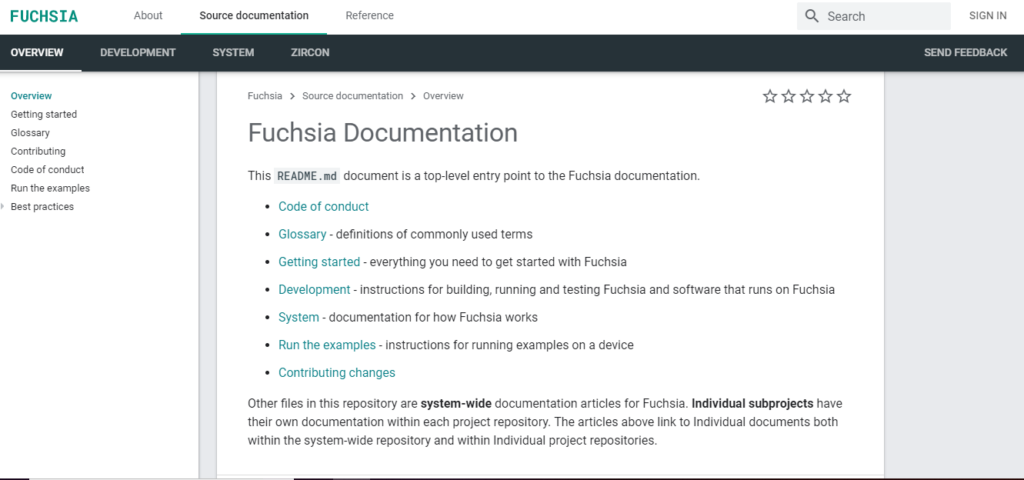
Task: Rate the page one star
Action: tap(770, 96)
